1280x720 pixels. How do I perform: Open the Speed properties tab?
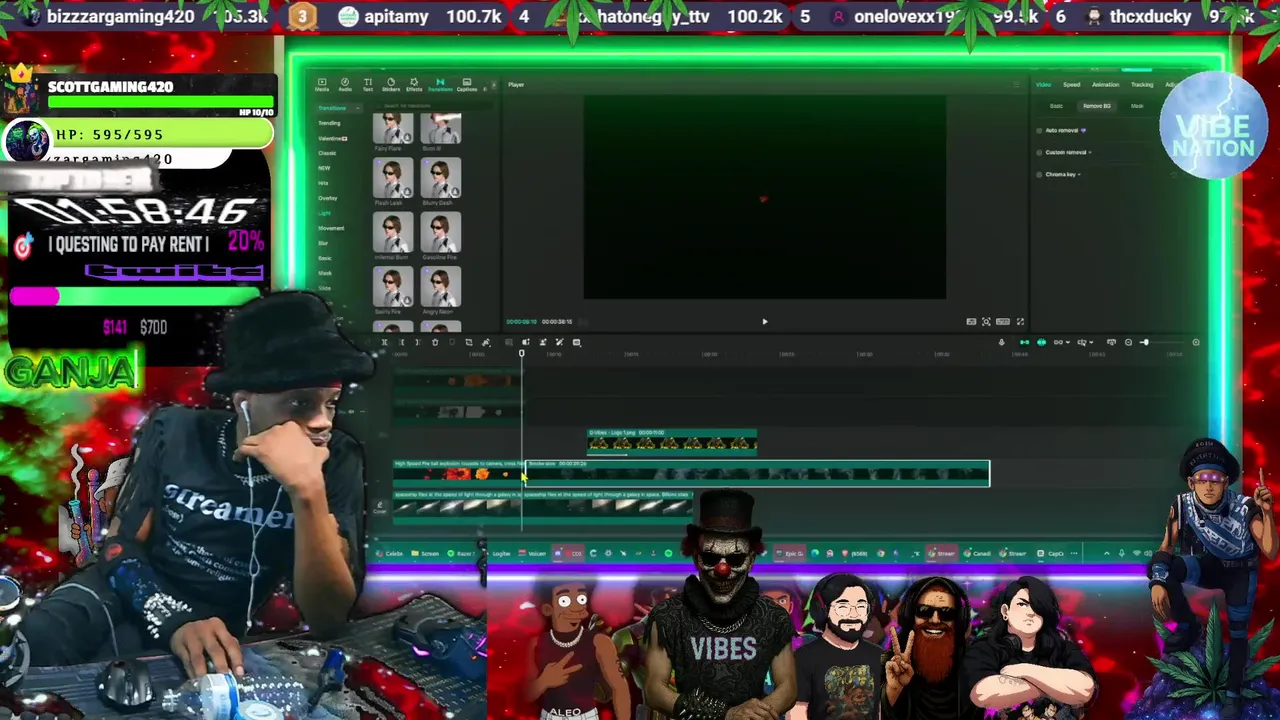point(1072,85)
